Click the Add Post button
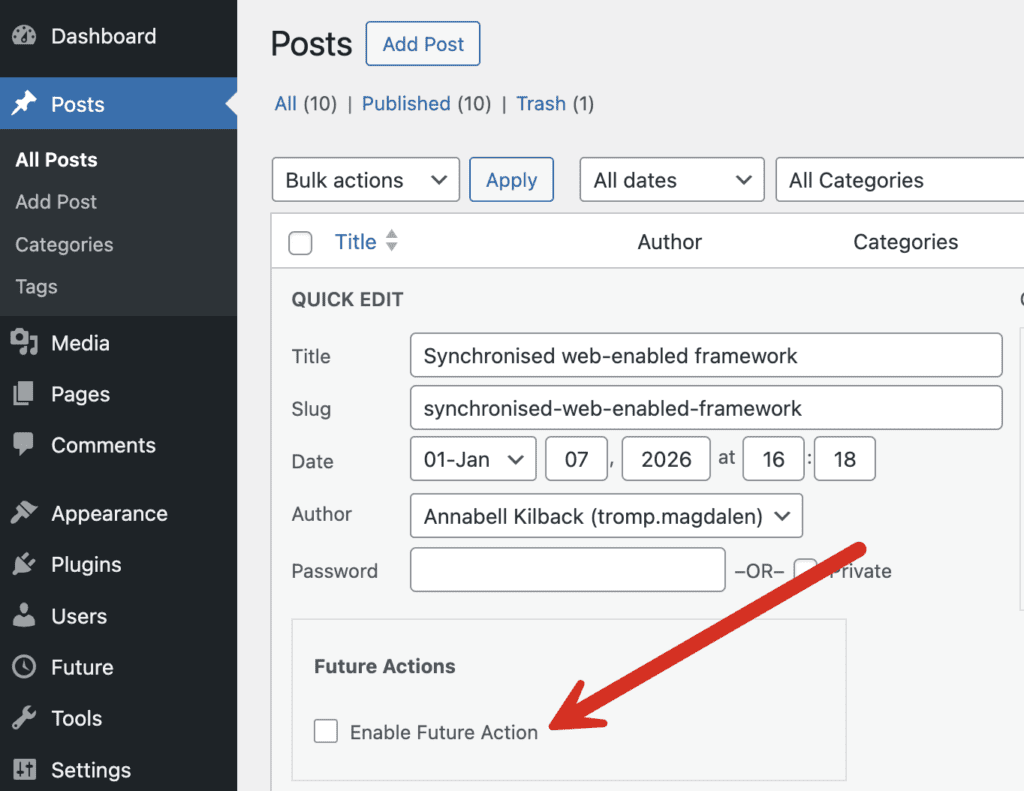 [423, 44]
